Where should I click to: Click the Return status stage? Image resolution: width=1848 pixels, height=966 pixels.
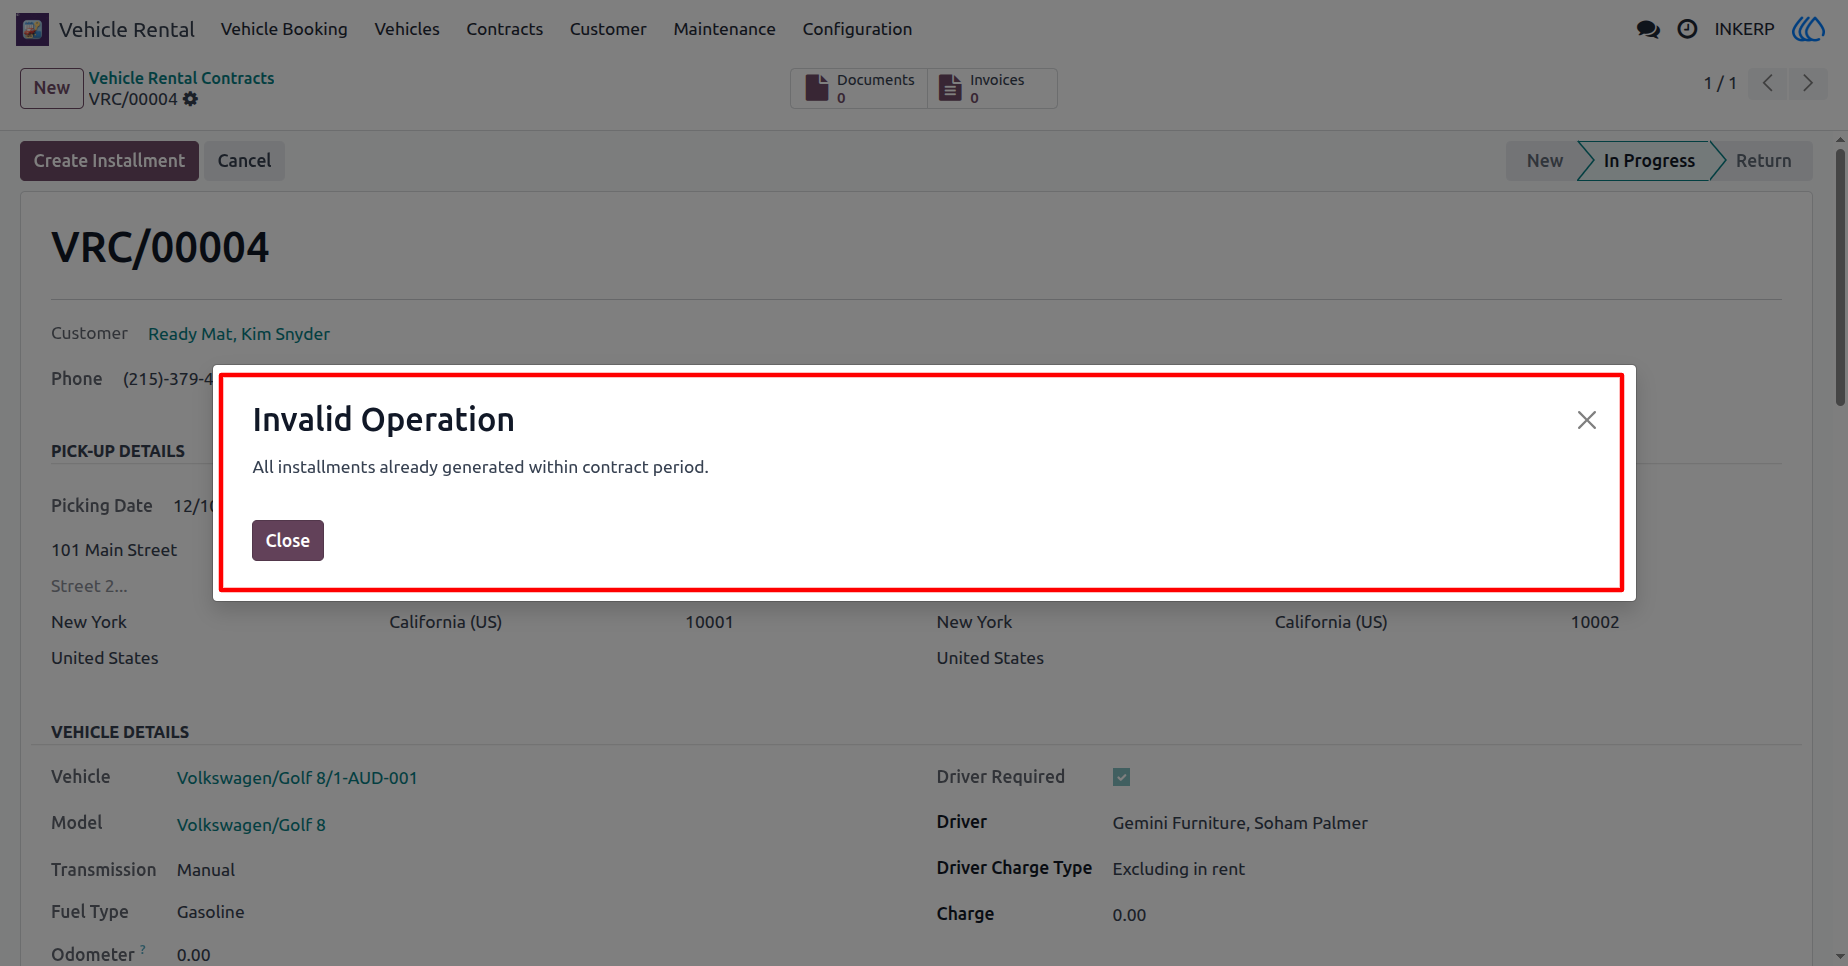click(x=1763, y=161)
